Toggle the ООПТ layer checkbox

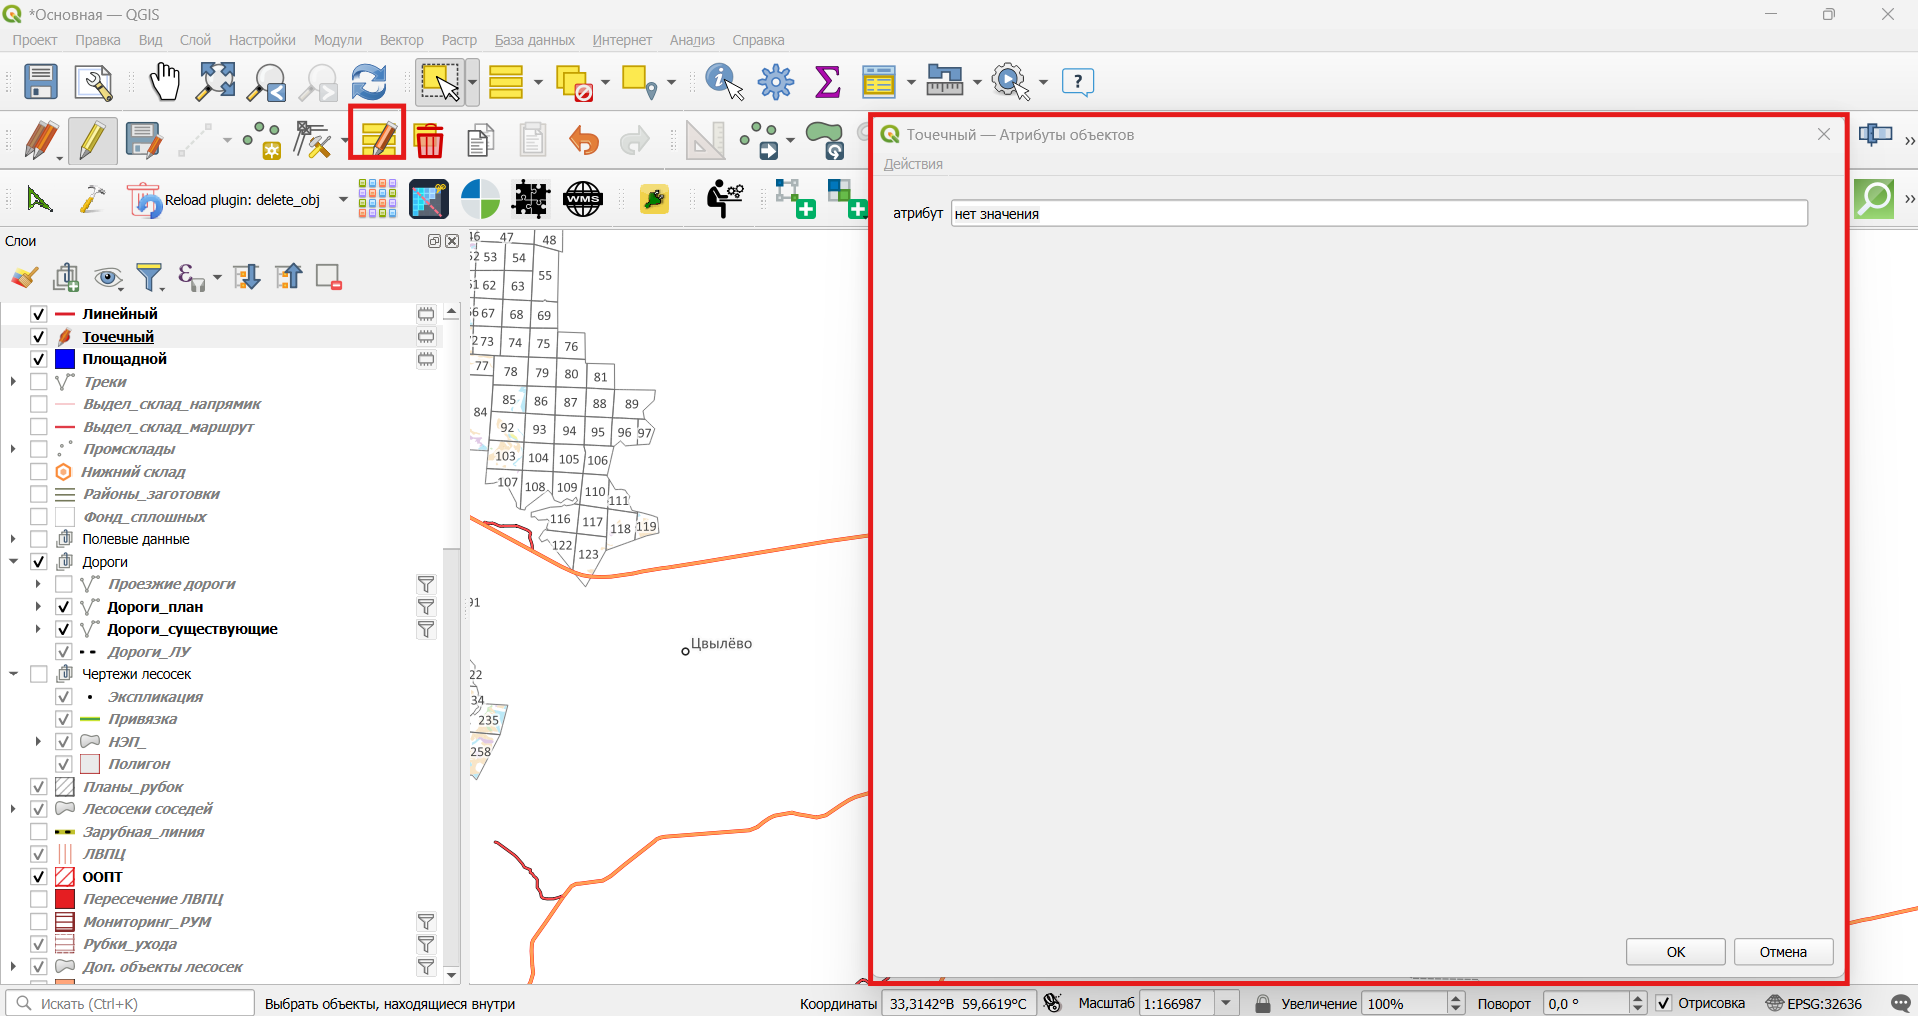pyautogui.click(x=39, y=877)
